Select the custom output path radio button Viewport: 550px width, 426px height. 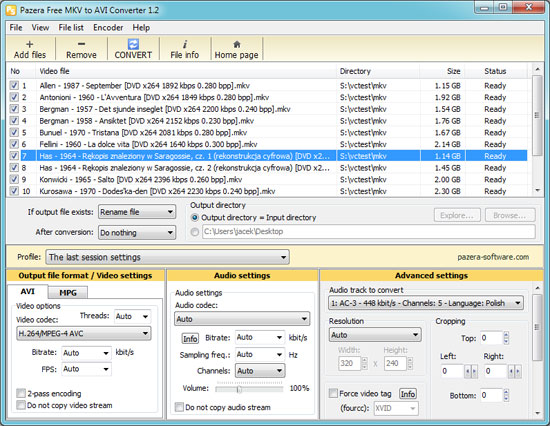(x=195, y=232)
